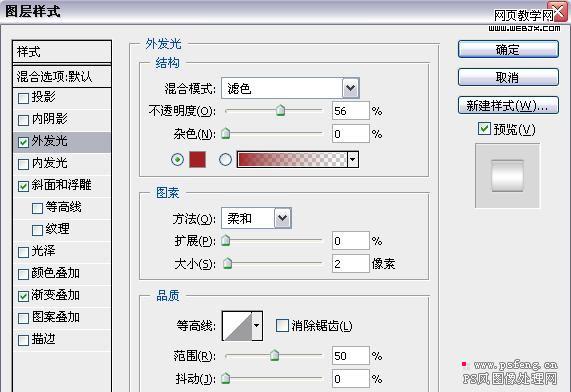571x392 pixels.
Task: Enable the 颜色叠加 color overlay checkbox
Action: click(x=23, y=274)
